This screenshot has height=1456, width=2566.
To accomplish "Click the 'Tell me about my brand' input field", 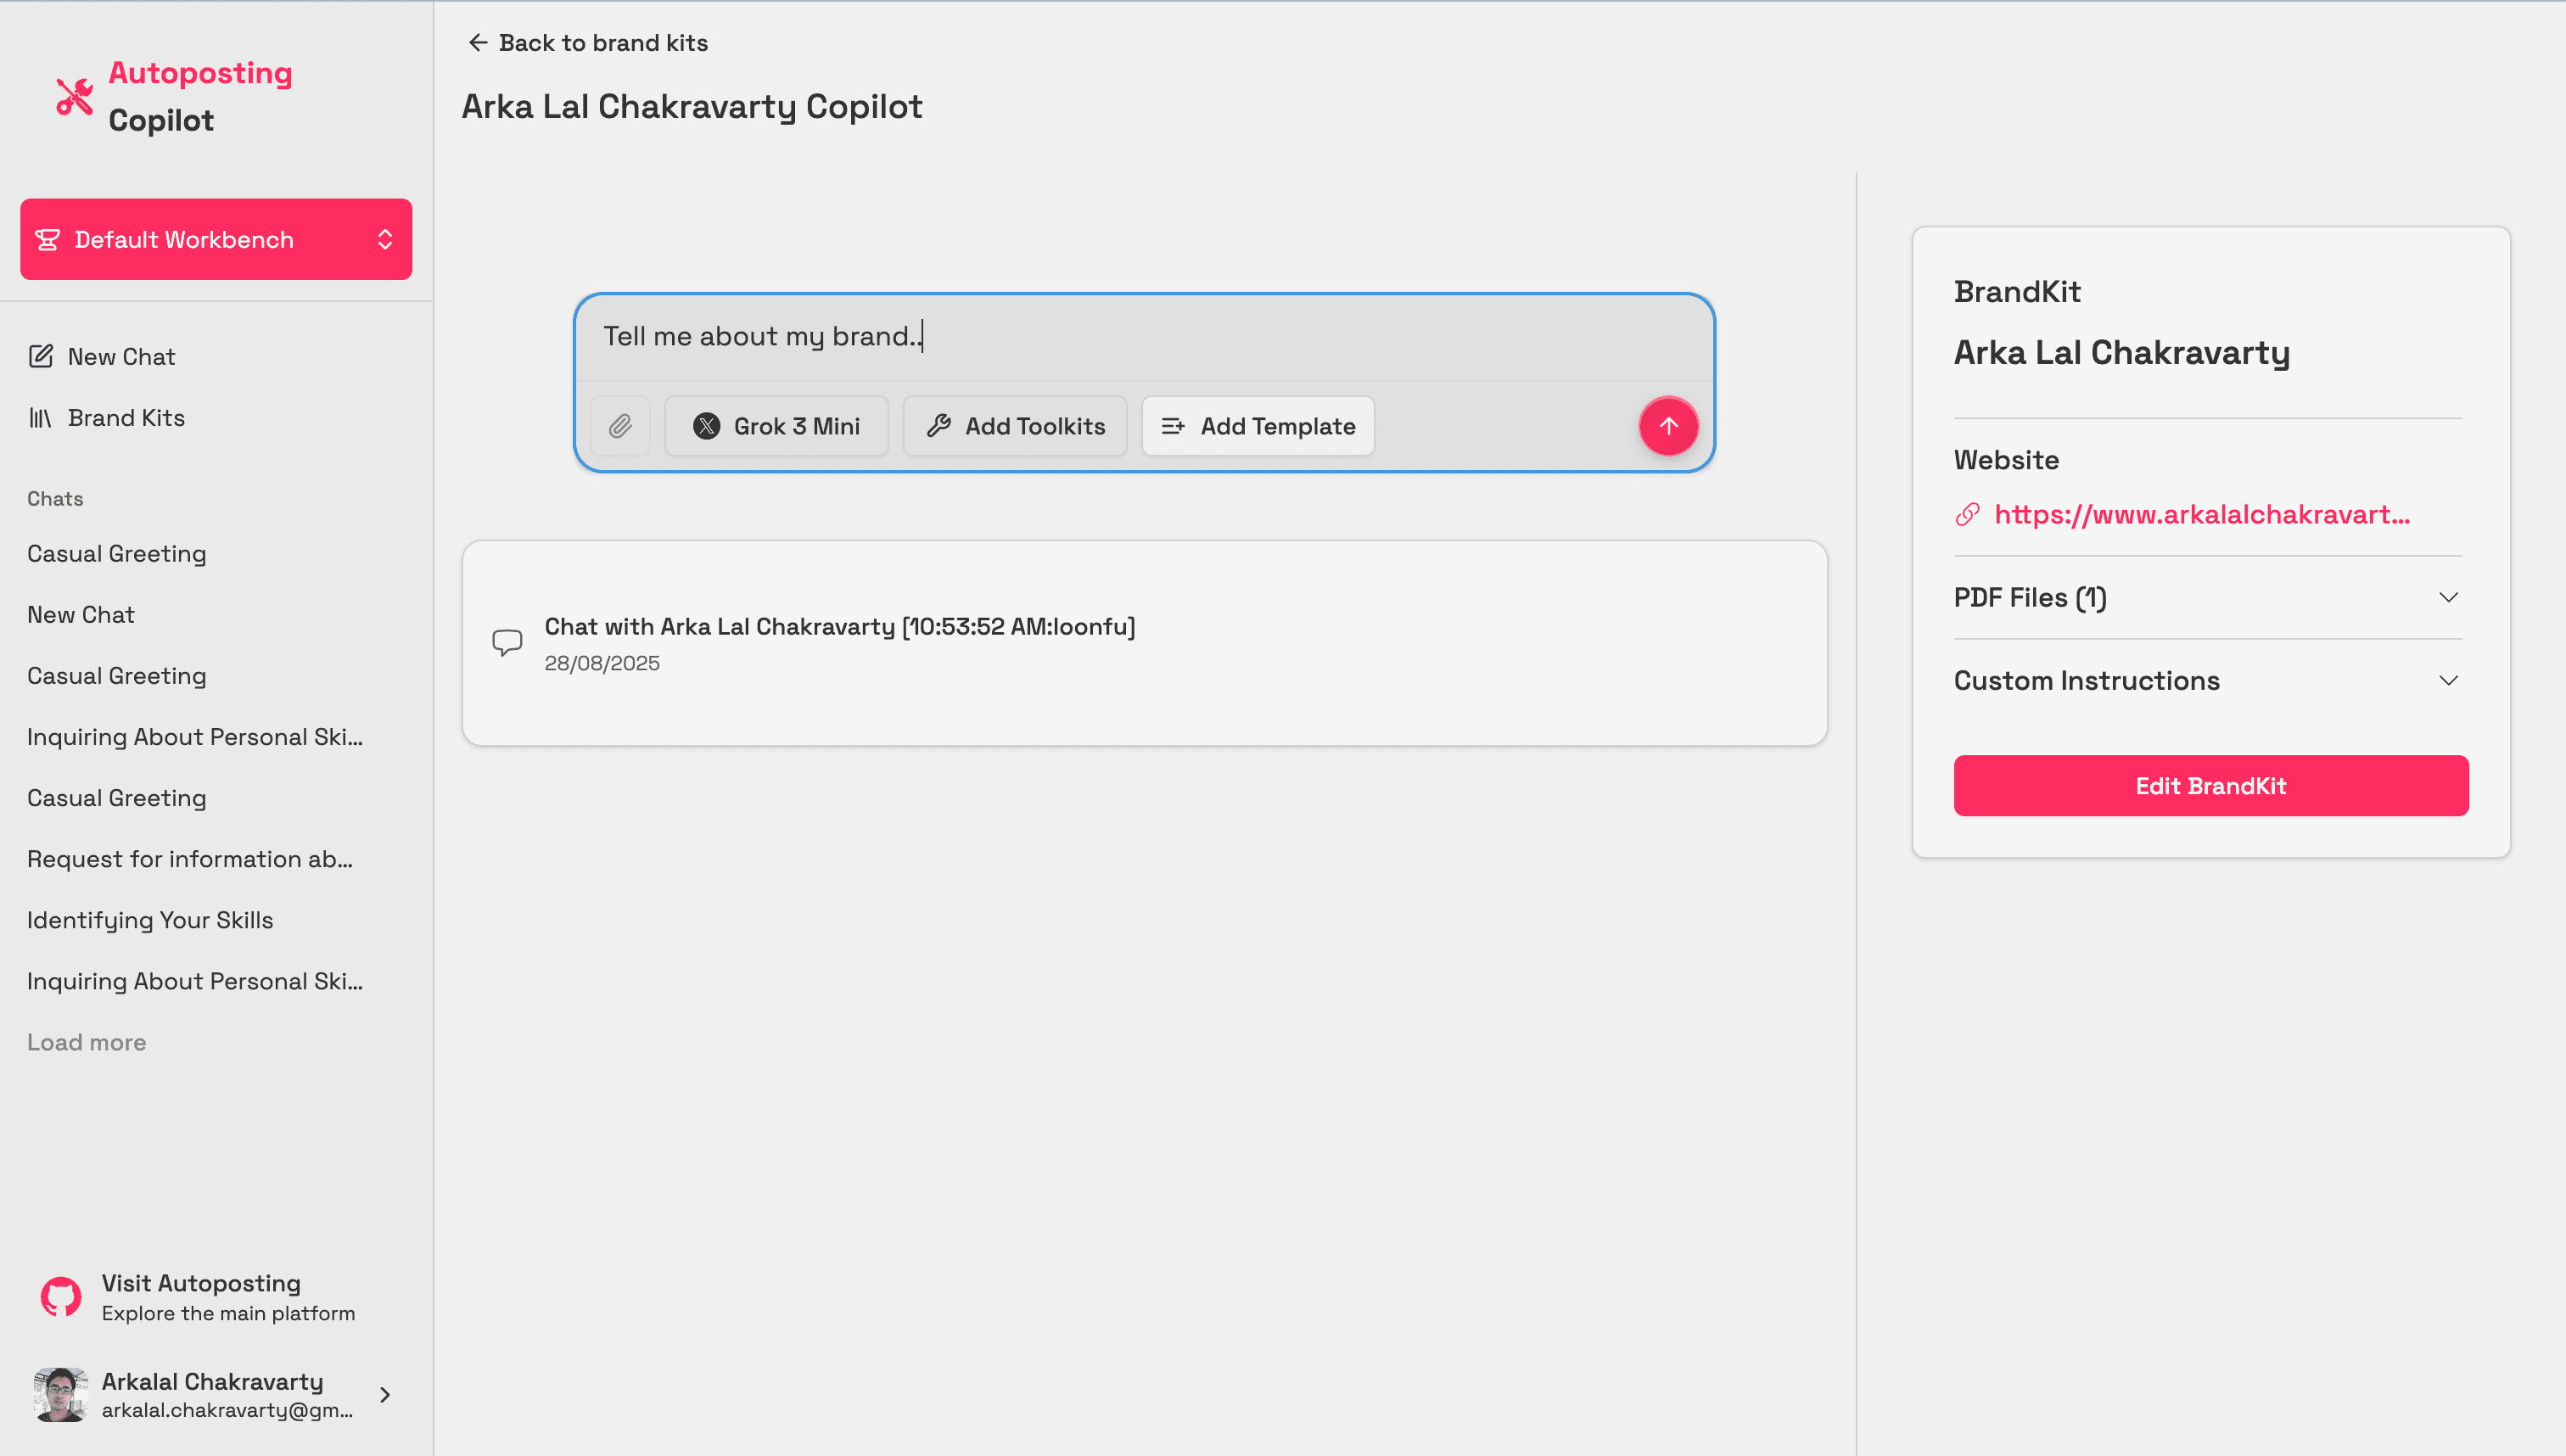I will tap(1143, 337).
